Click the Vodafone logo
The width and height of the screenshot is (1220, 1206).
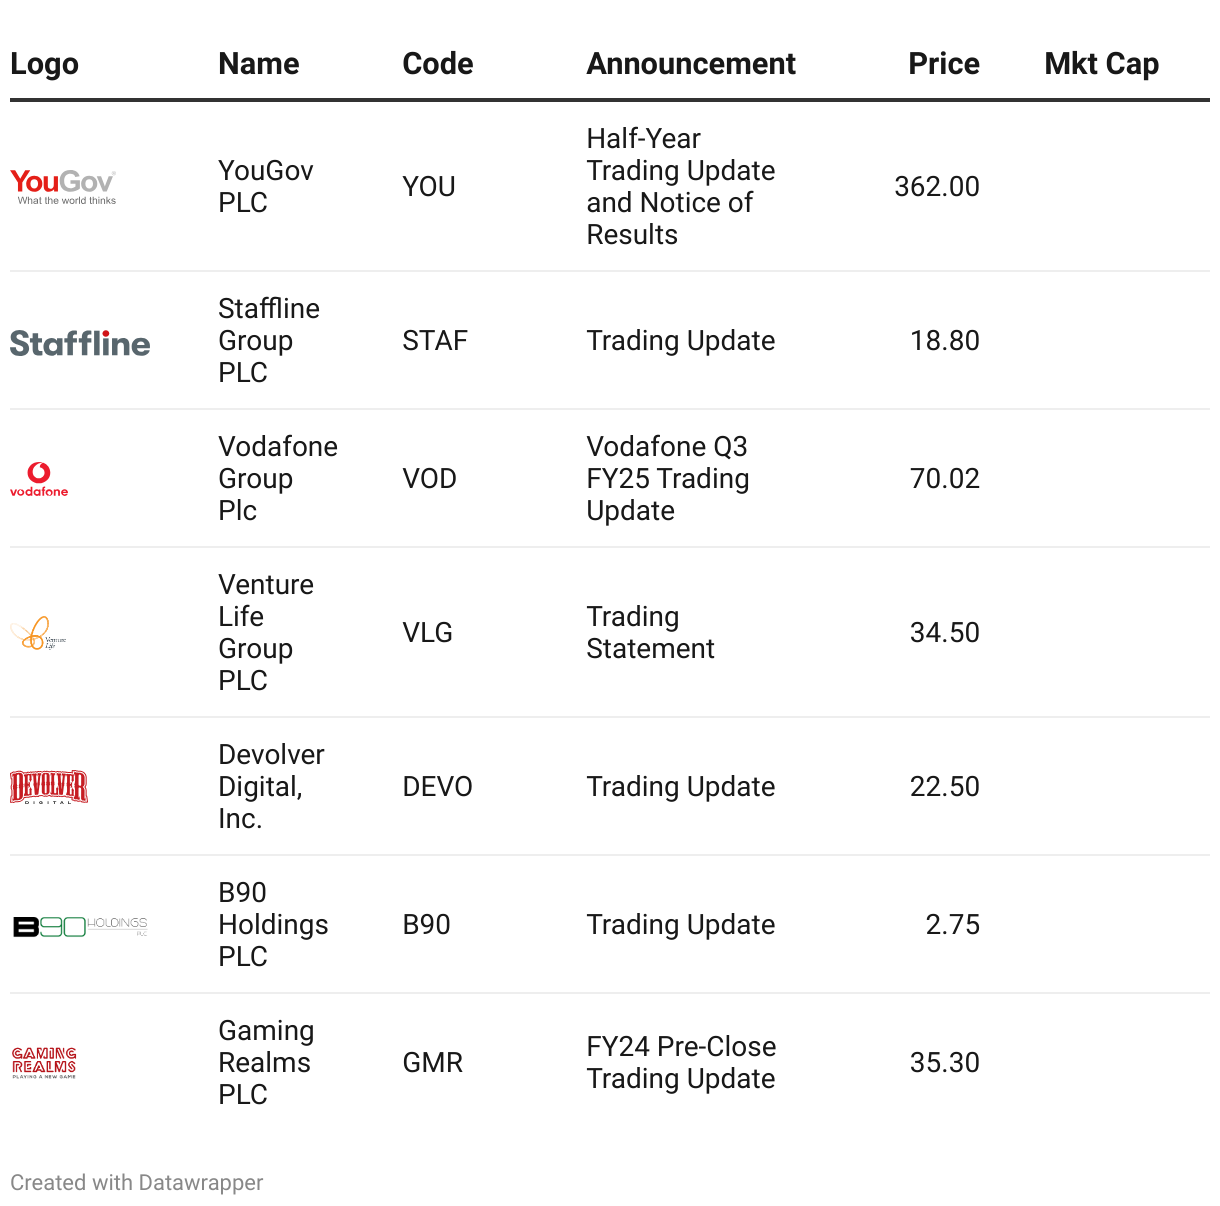click(x=39, y=479)
